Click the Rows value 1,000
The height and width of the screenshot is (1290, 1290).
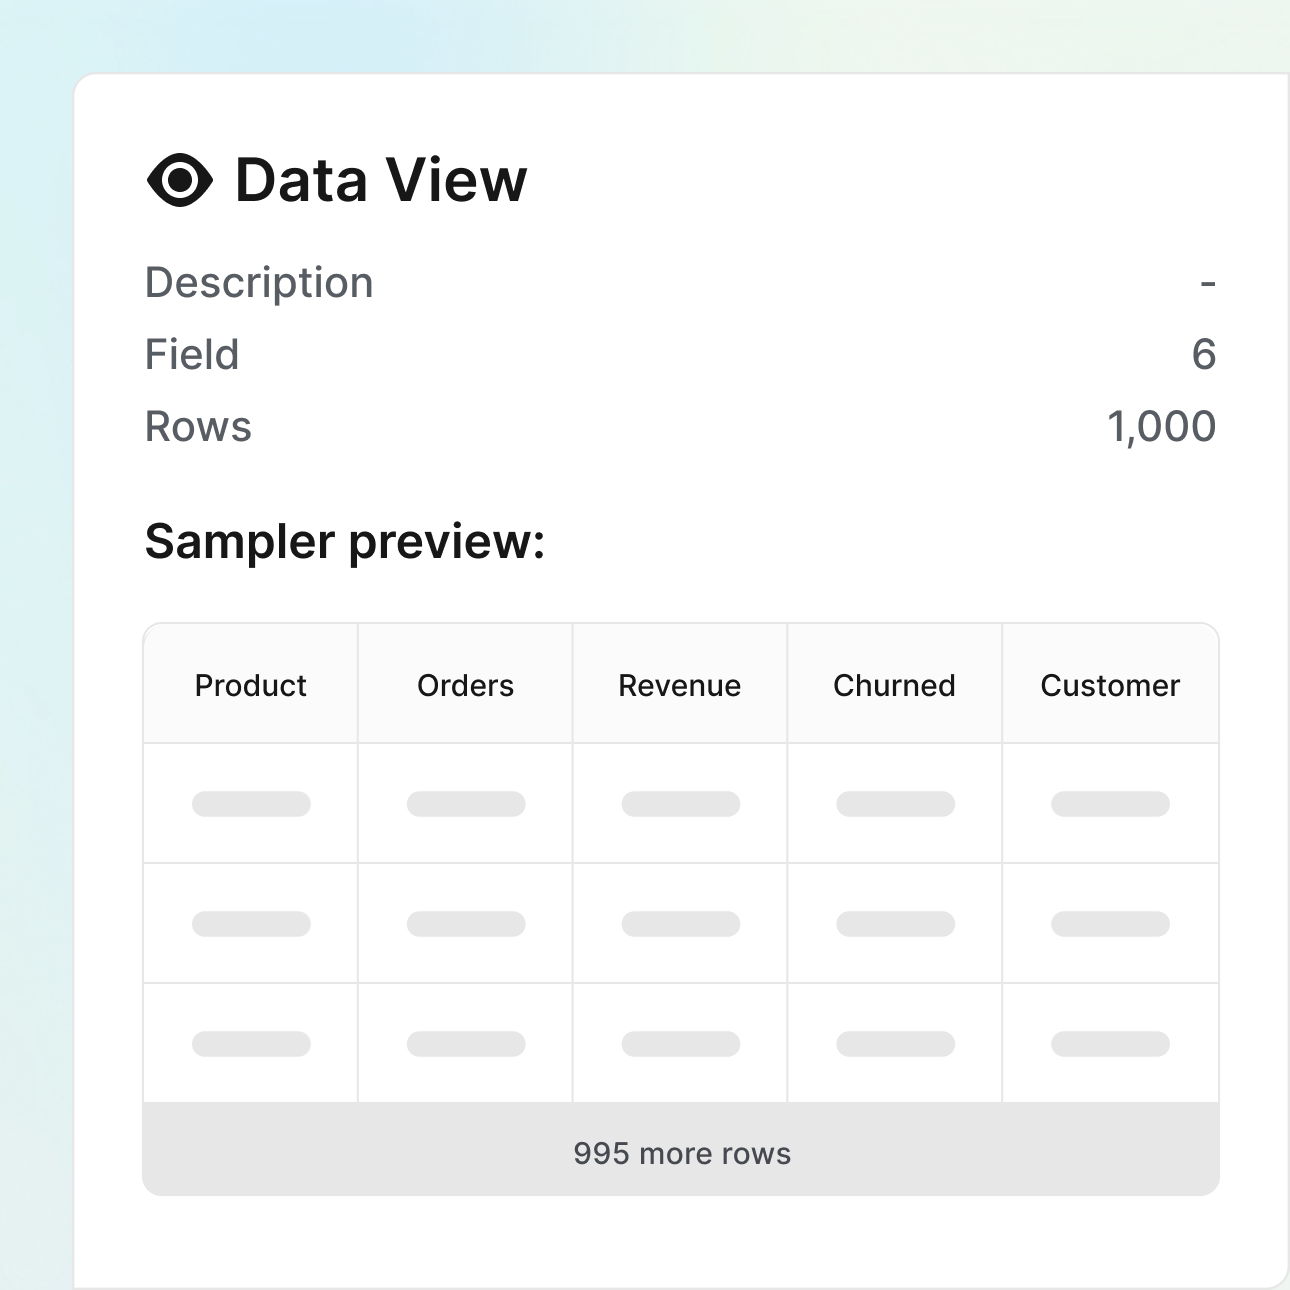(1162, 425)
